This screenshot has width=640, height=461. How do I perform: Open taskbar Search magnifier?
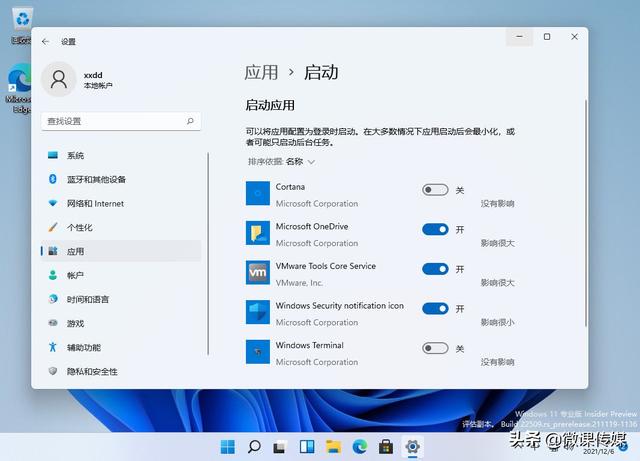[x=254, y=447]
